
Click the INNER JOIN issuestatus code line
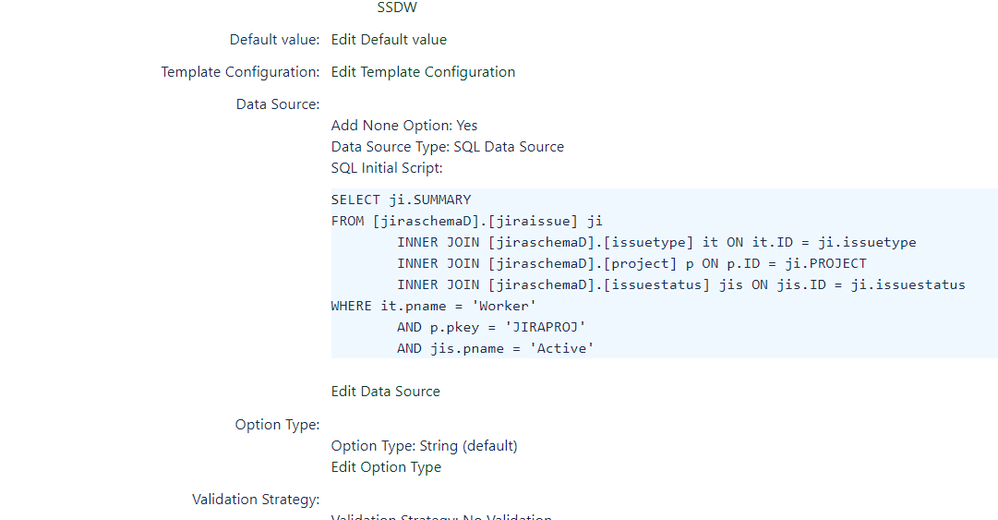[x=682, y=285]
